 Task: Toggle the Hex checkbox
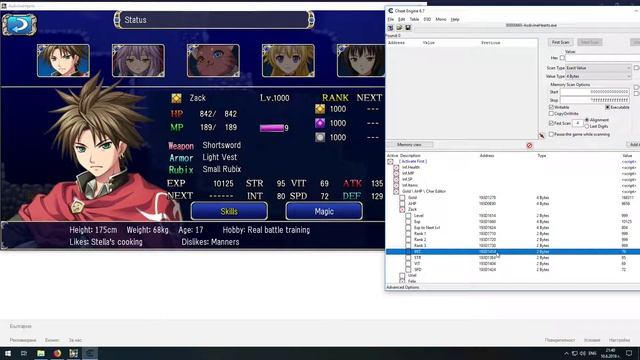click(562, 58)
